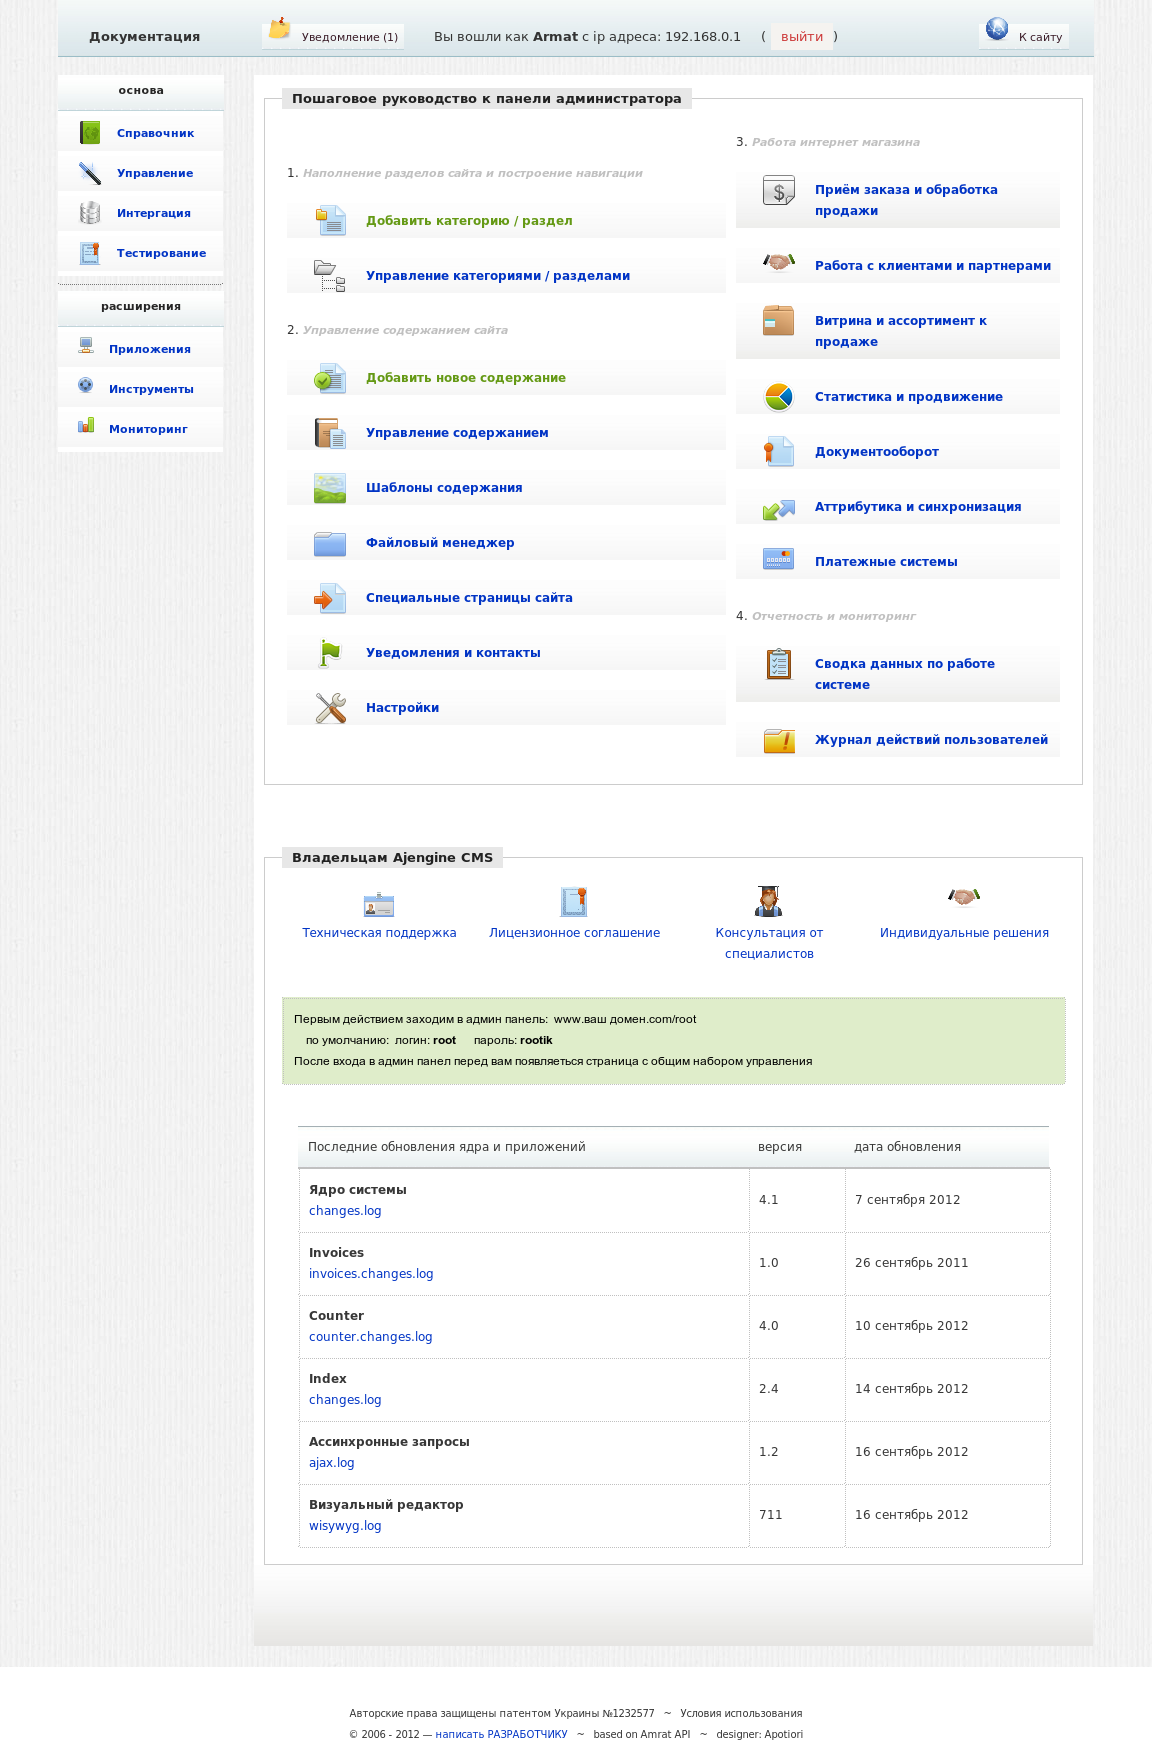Click Условия использования in the footer
The height and width of the screenshot is (1758, 1152).
tap(741, 1713)
